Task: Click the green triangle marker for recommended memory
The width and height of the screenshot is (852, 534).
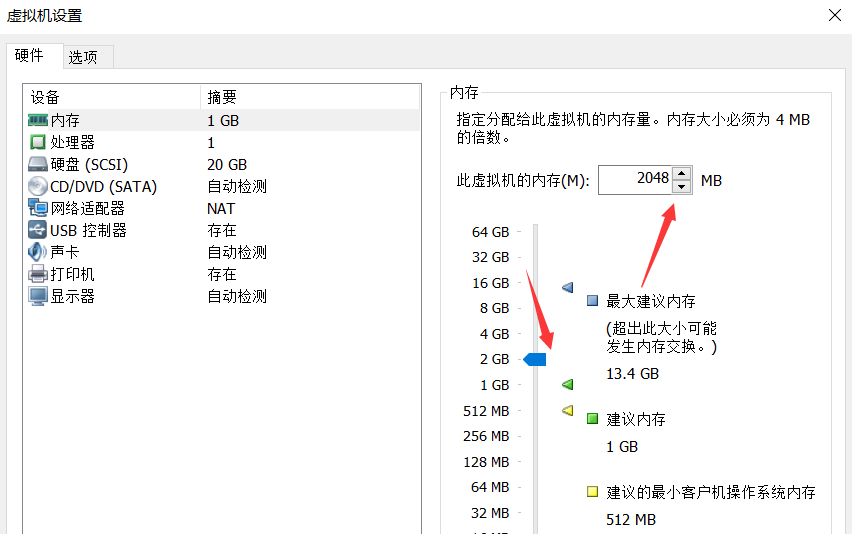Action: point(567,385)
